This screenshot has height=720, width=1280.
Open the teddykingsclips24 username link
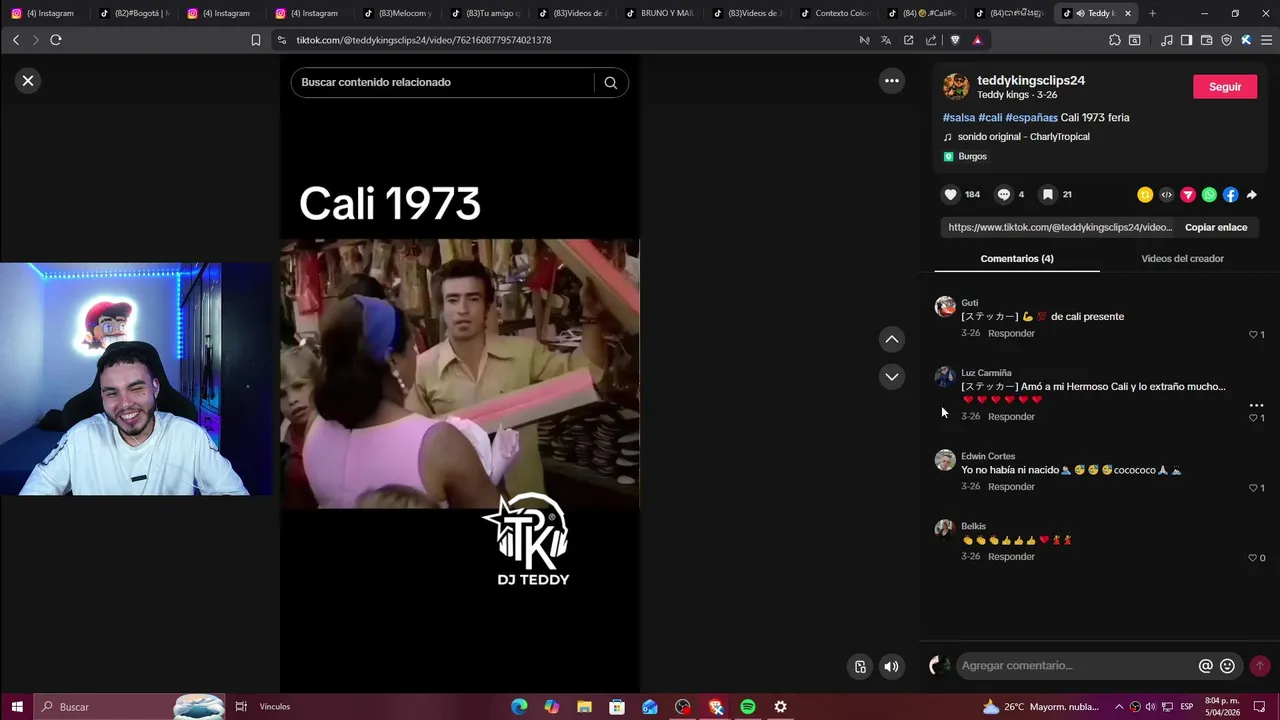click(x=1031, y=80)
